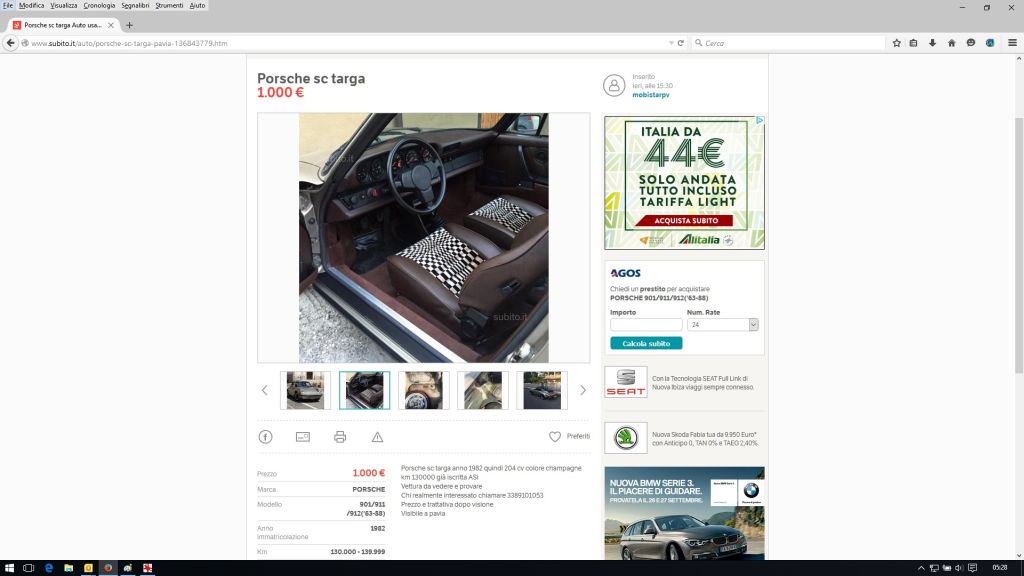Adjust volume from the system tray speaker

pyautogui.click(x=959, y=568)
